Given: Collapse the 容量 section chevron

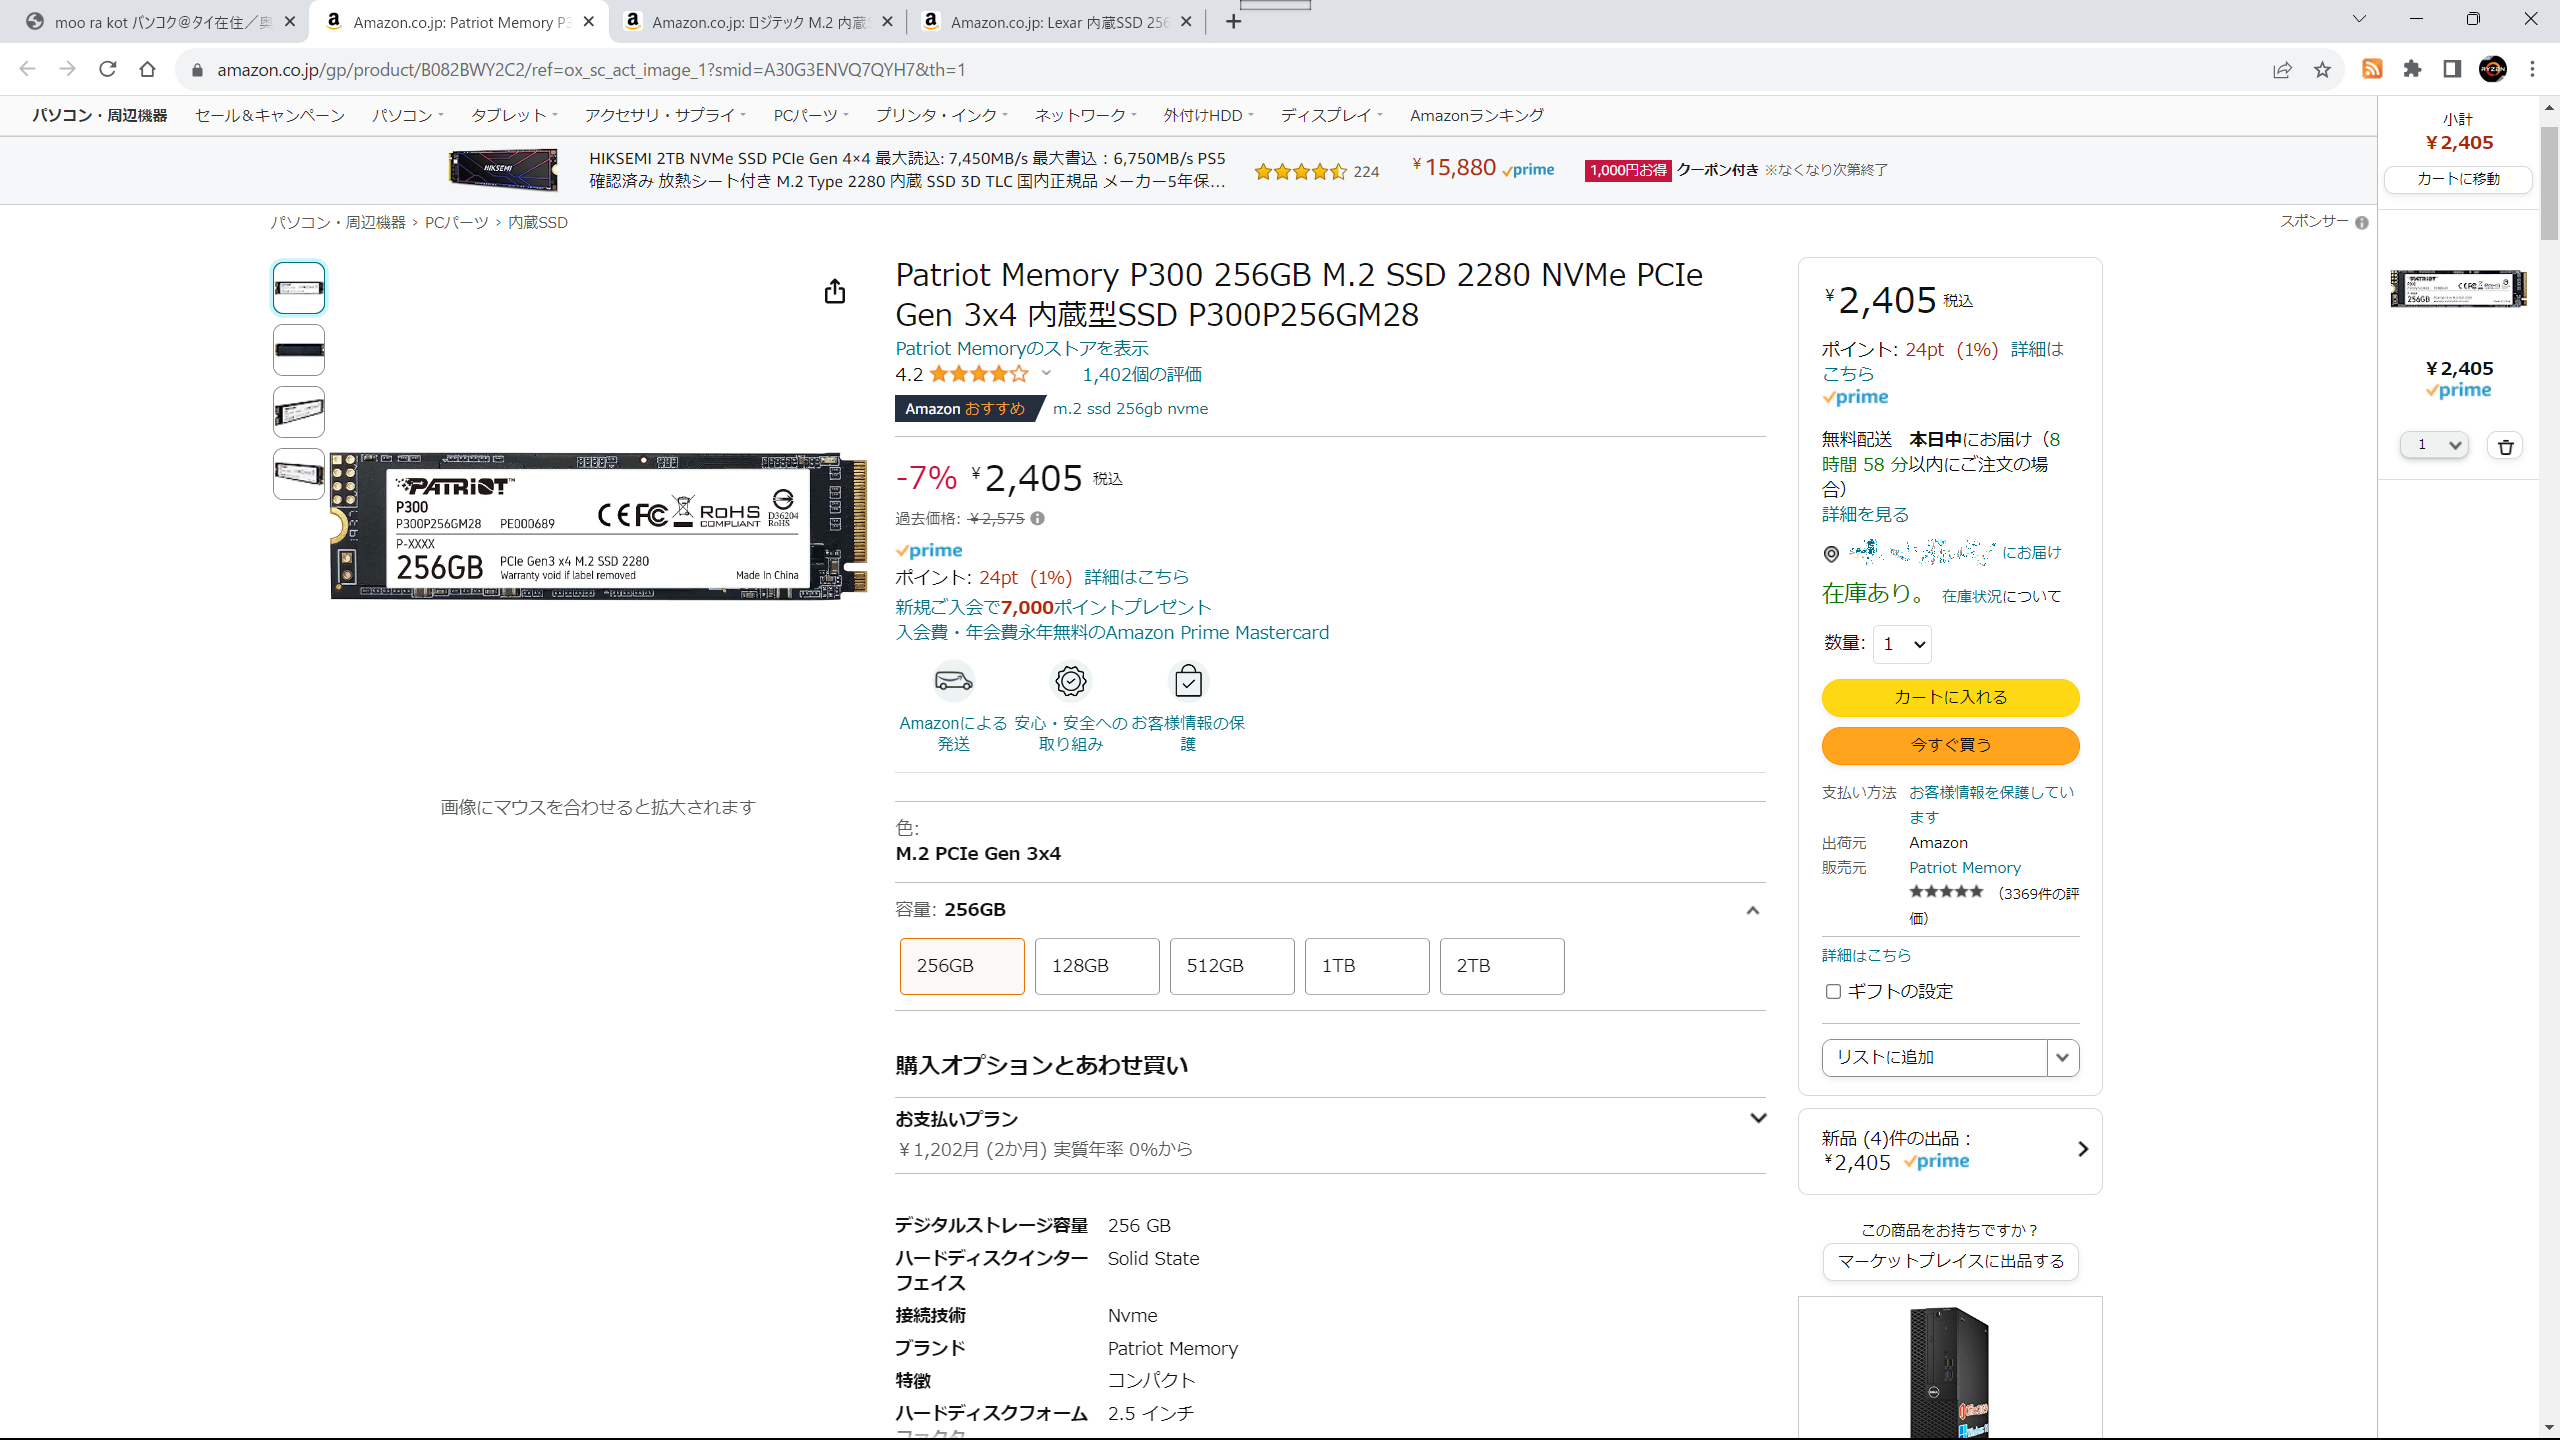Looking at the screenshot, I should point(1752,910).
